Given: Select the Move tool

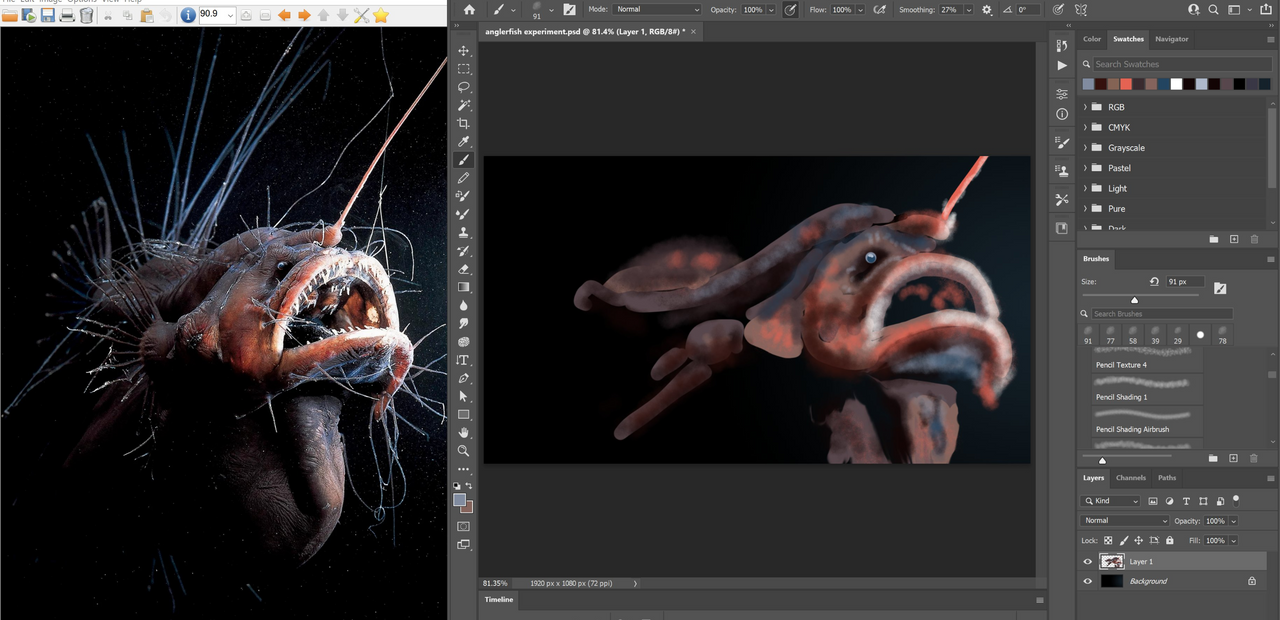Looking at the screenshot, I should (463, 51).
